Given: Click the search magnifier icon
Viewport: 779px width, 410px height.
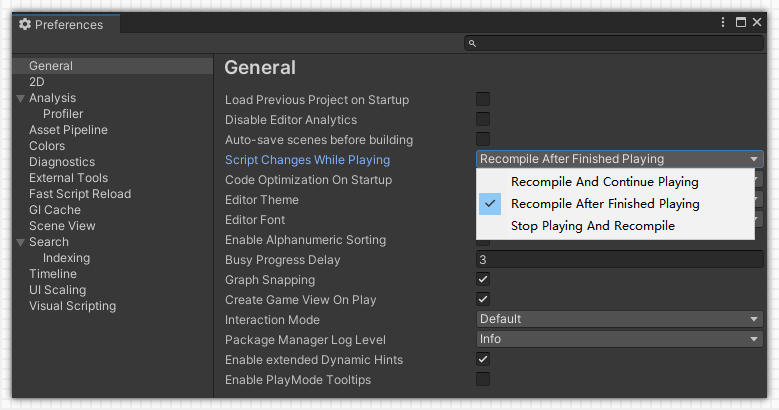Looking at the screenshot, I should [474, 44].
